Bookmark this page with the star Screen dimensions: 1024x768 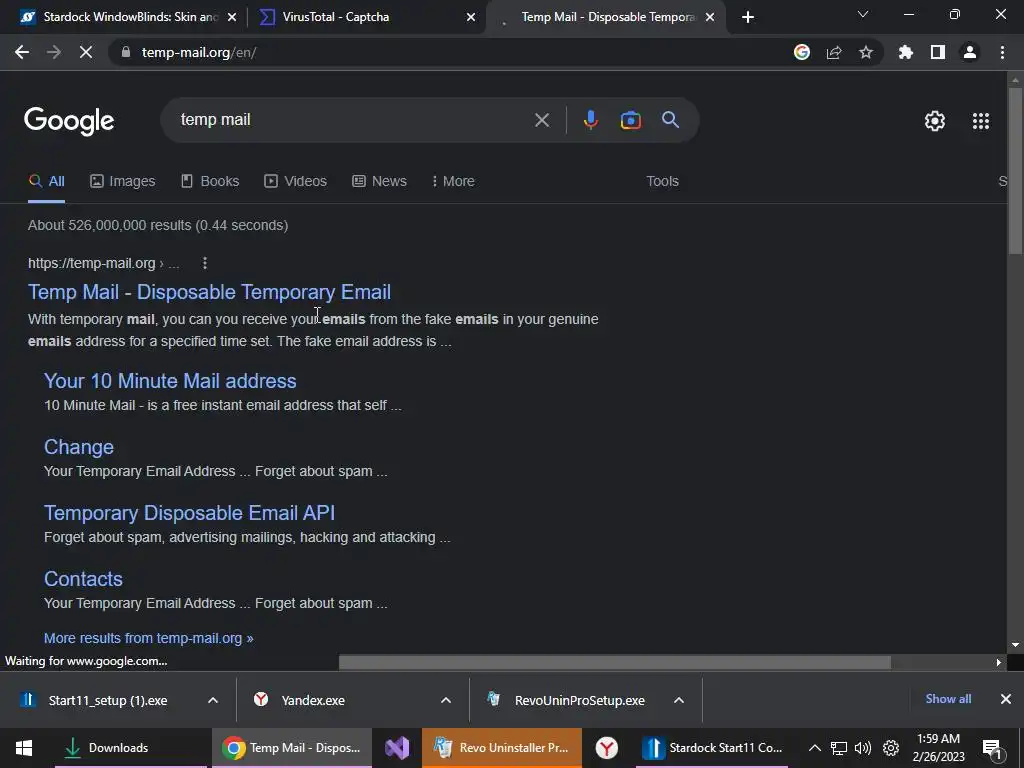coord(866,52)
